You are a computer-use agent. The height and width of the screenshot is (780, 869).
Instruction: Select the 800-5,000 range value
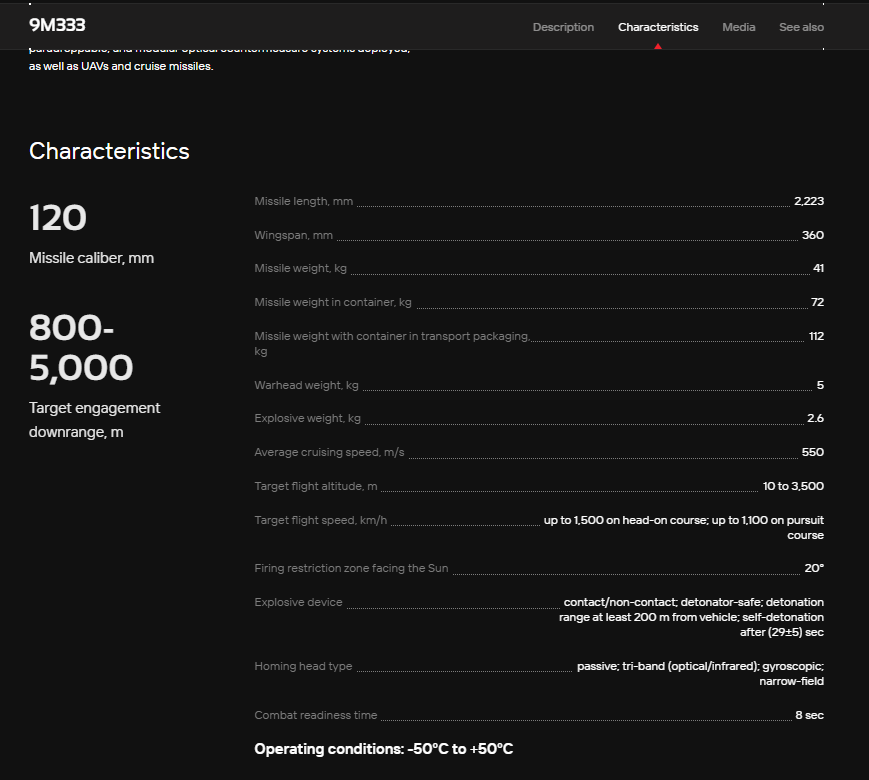pos(81,348)
